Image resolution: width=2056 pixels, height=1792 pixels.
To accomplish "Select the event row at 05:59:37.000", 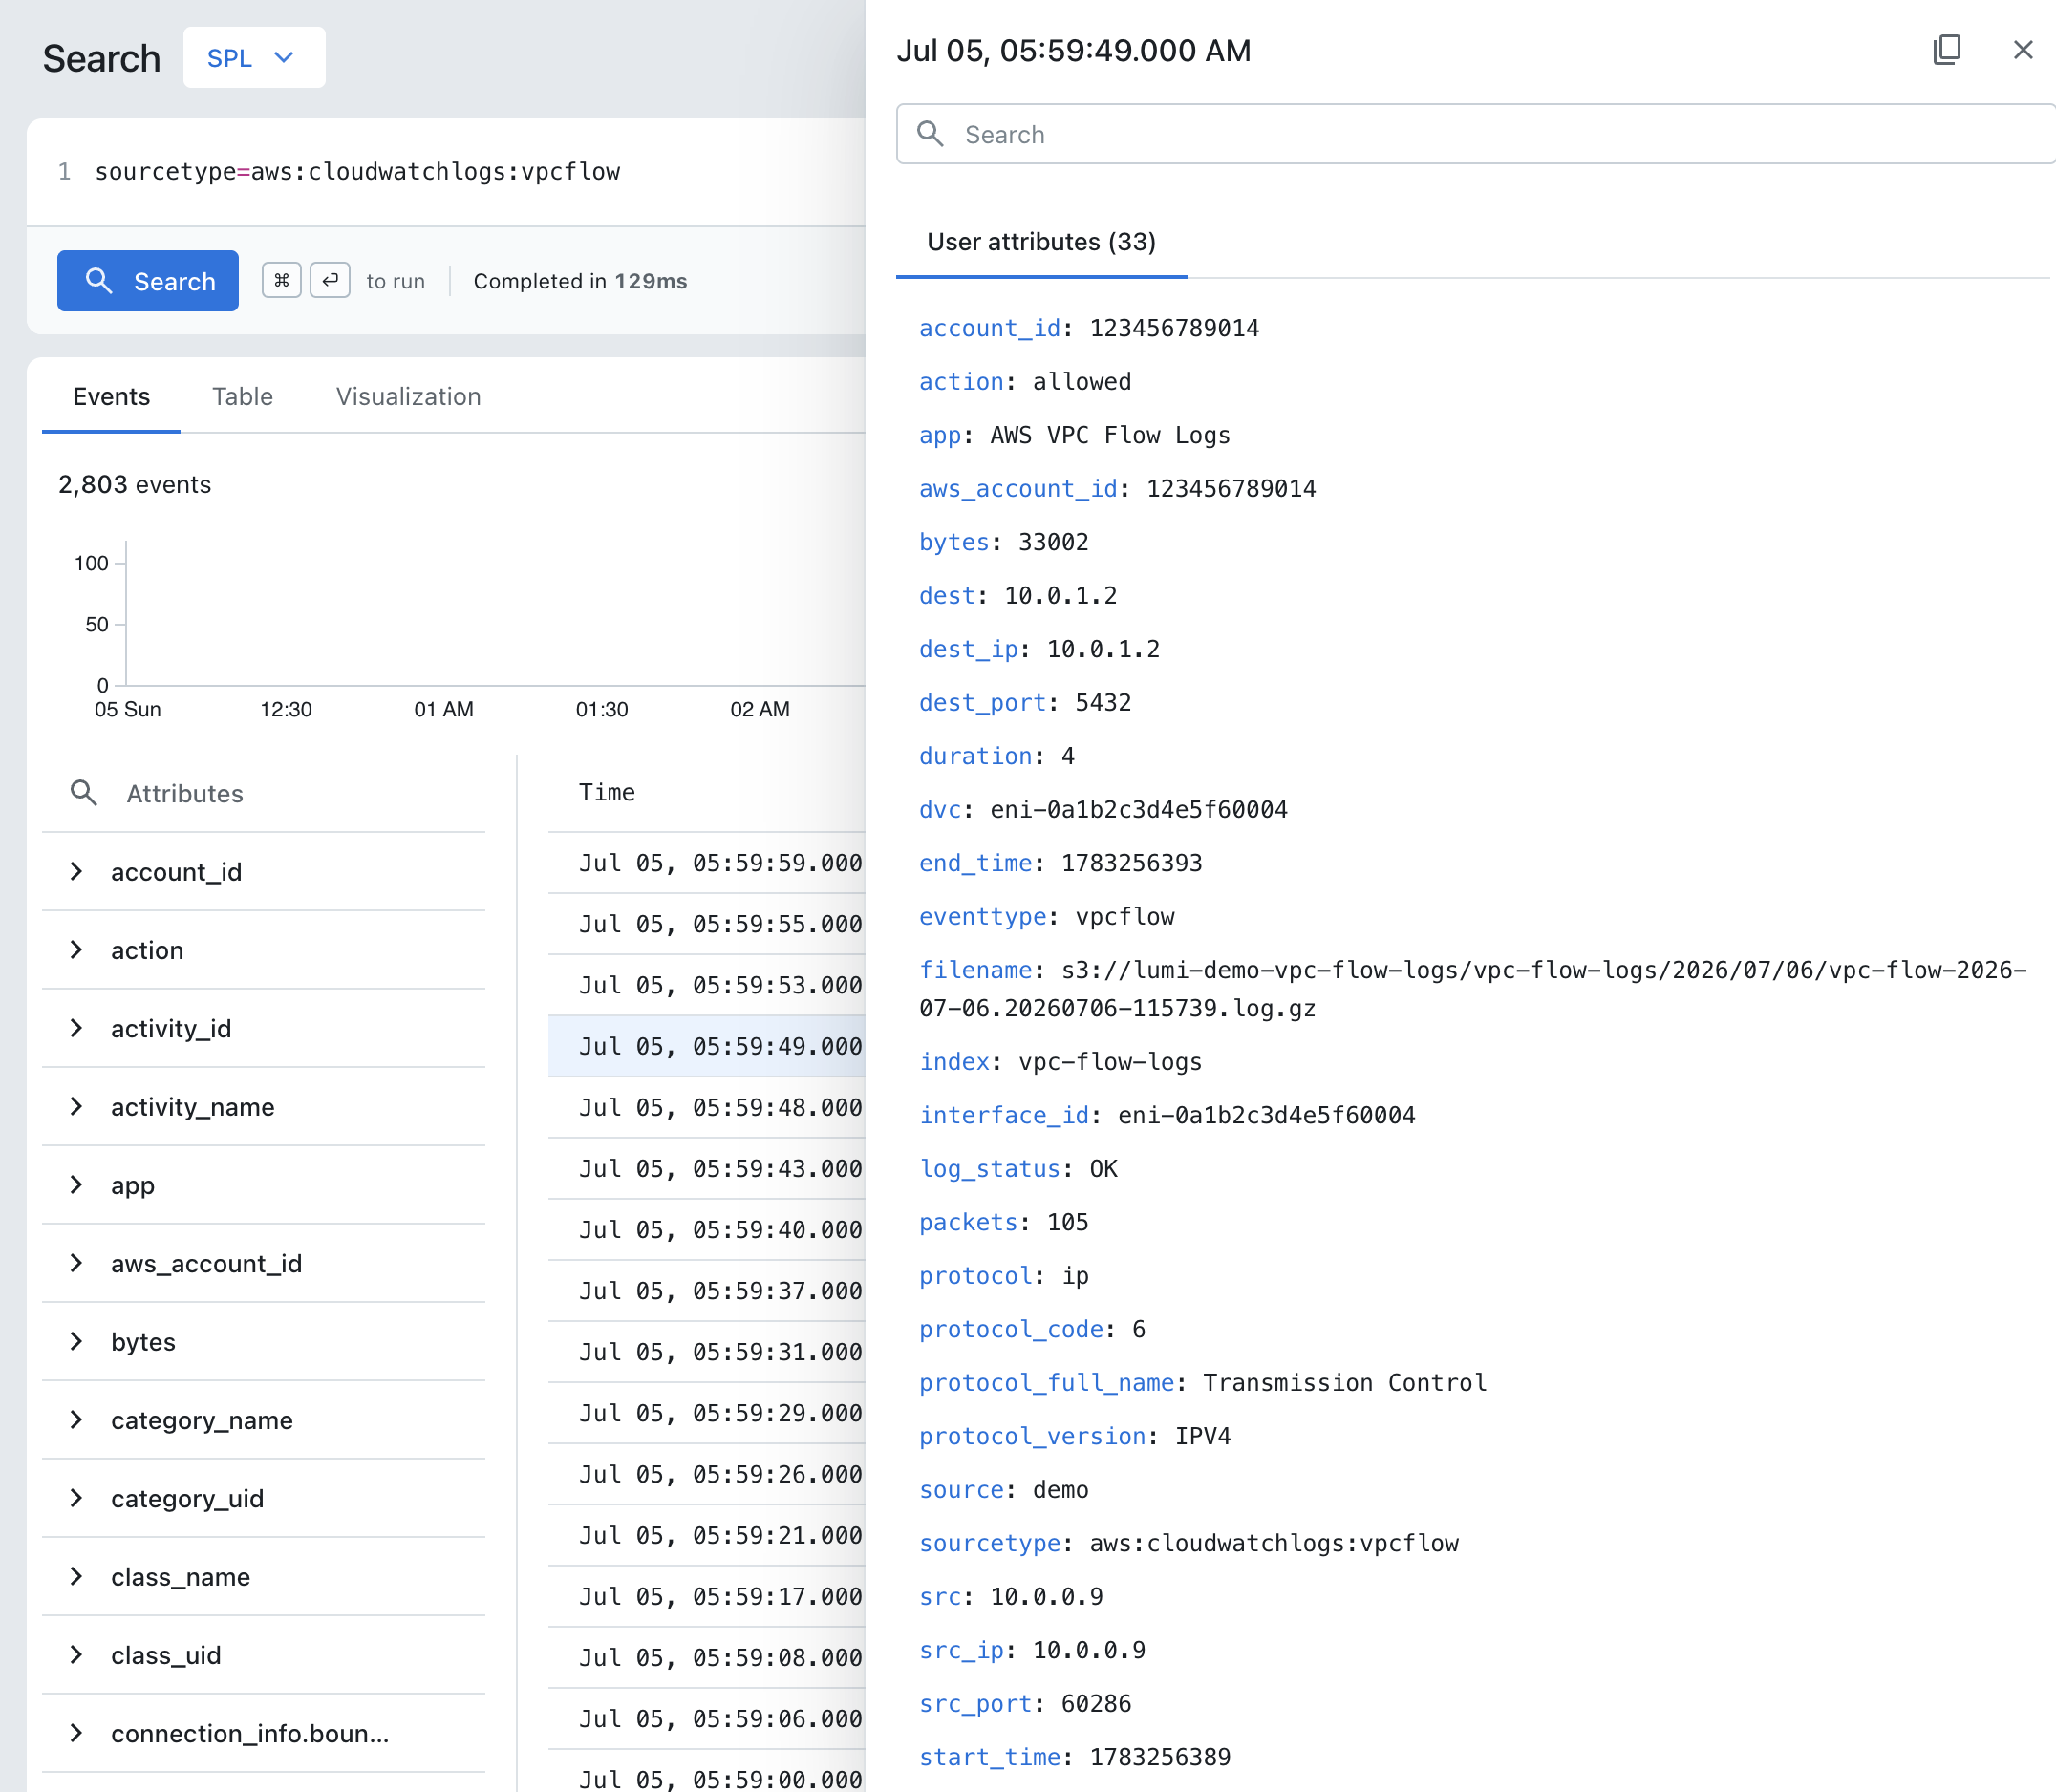I will pos(707,1291).
